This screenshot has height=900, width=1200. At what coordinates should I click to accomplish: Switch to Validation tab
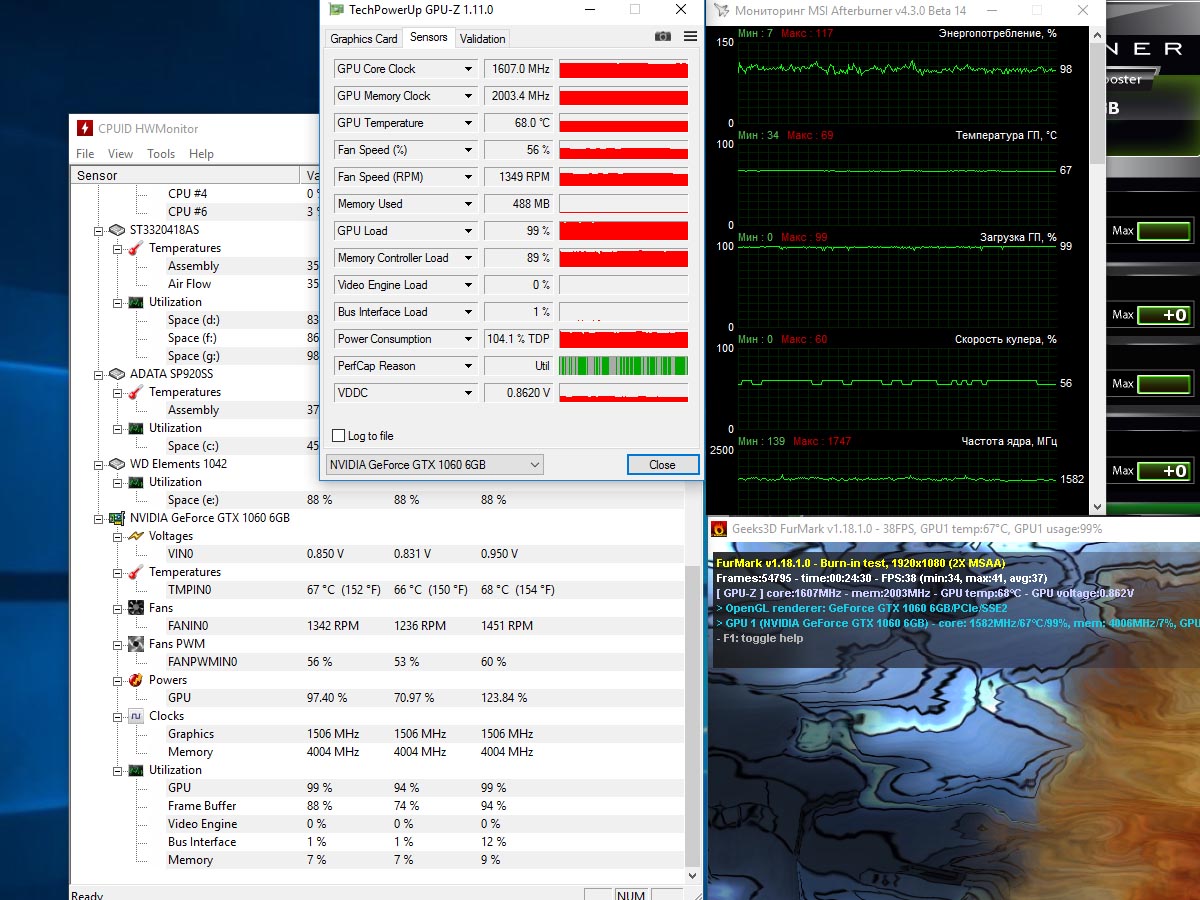coord(483,39)
